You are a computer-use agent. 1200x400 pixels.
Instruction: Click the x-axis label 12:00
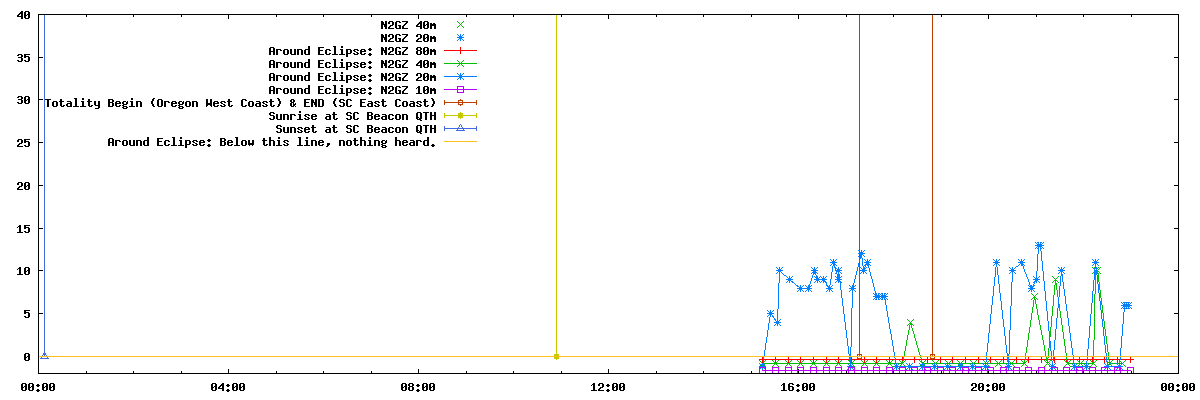pyautogui.click(x=608, y=387)
